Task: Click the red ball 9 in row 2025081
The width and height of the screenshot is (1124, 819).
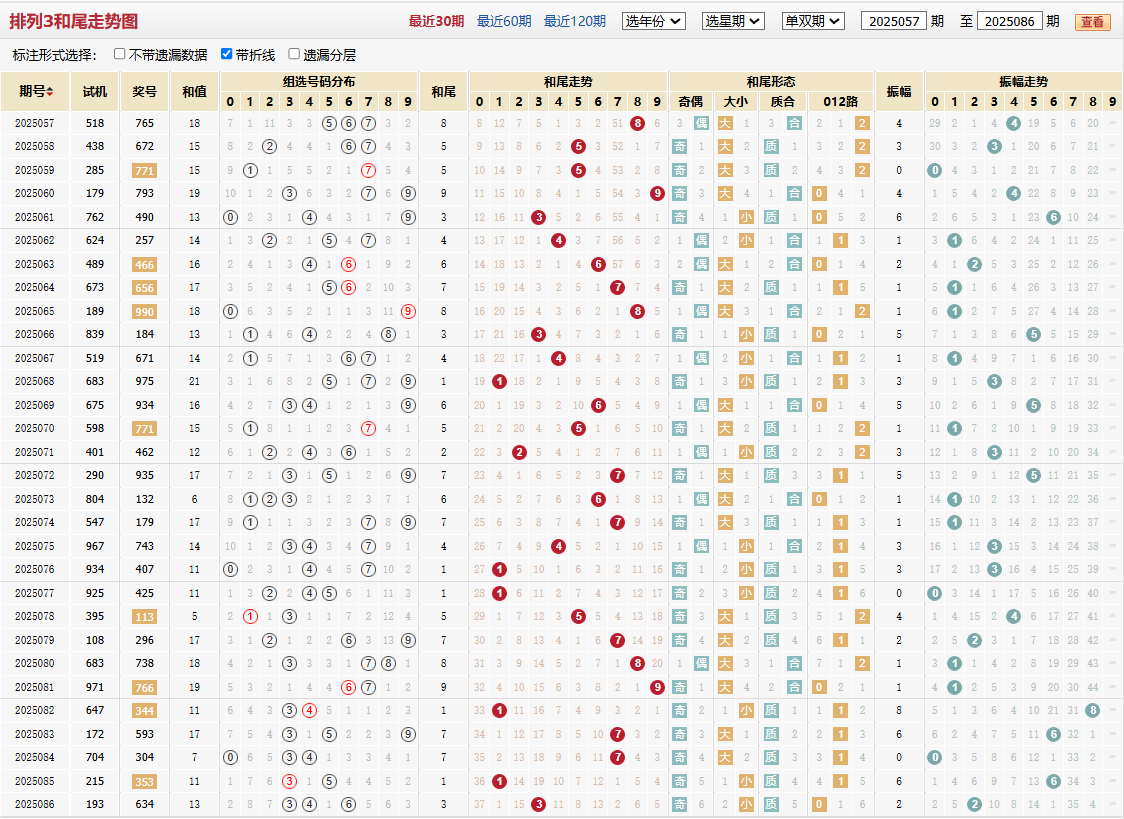Action: pyautogui.click(x=657, y=687)
